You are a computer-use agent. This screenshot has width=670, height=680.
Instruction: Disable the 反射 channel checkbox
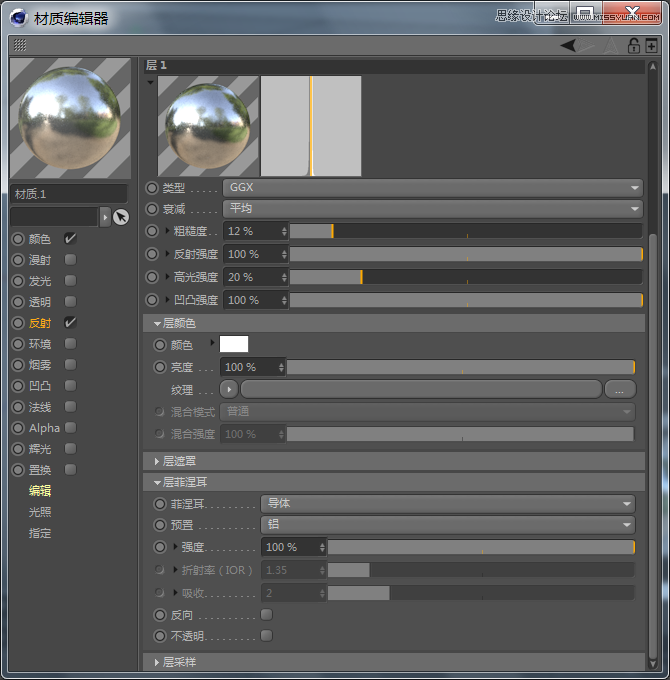point(70,323)
